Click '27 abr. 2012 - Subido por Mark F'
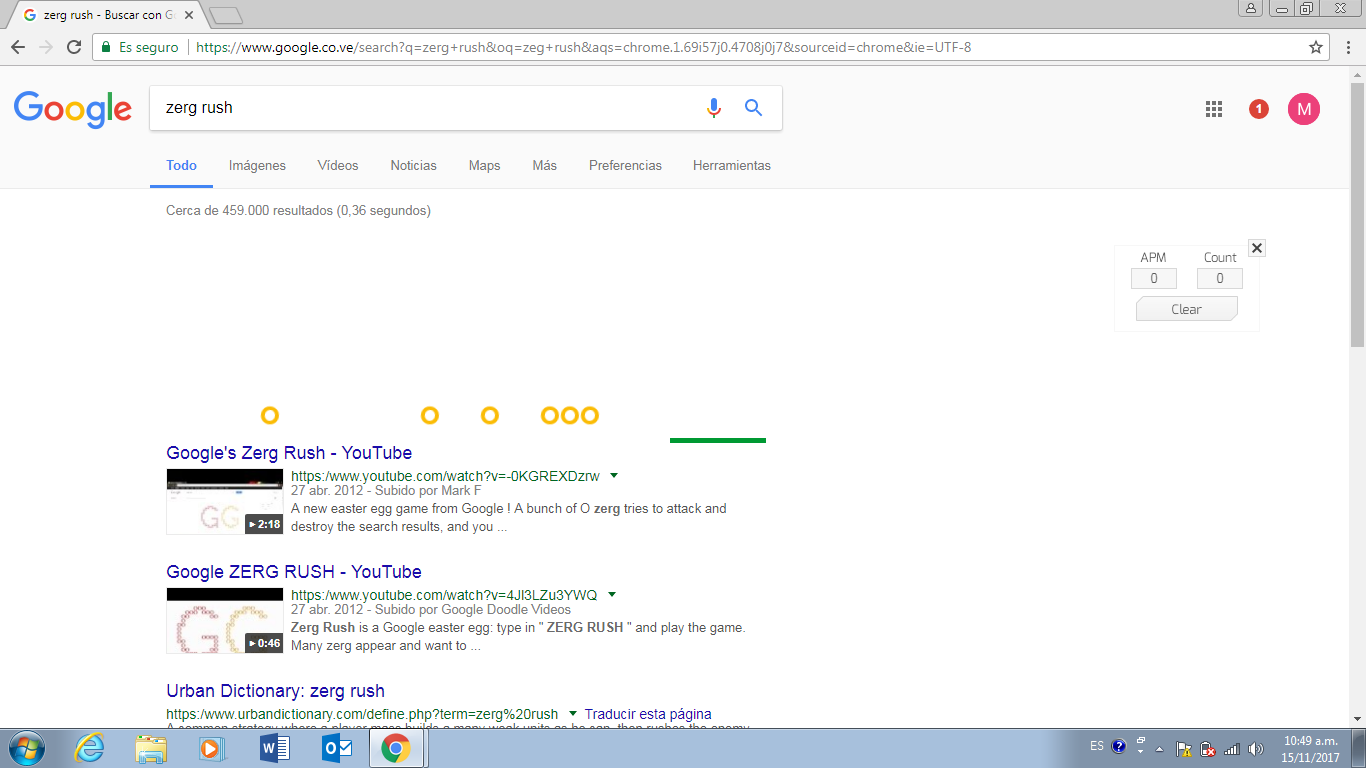 (x=386, y=491)
